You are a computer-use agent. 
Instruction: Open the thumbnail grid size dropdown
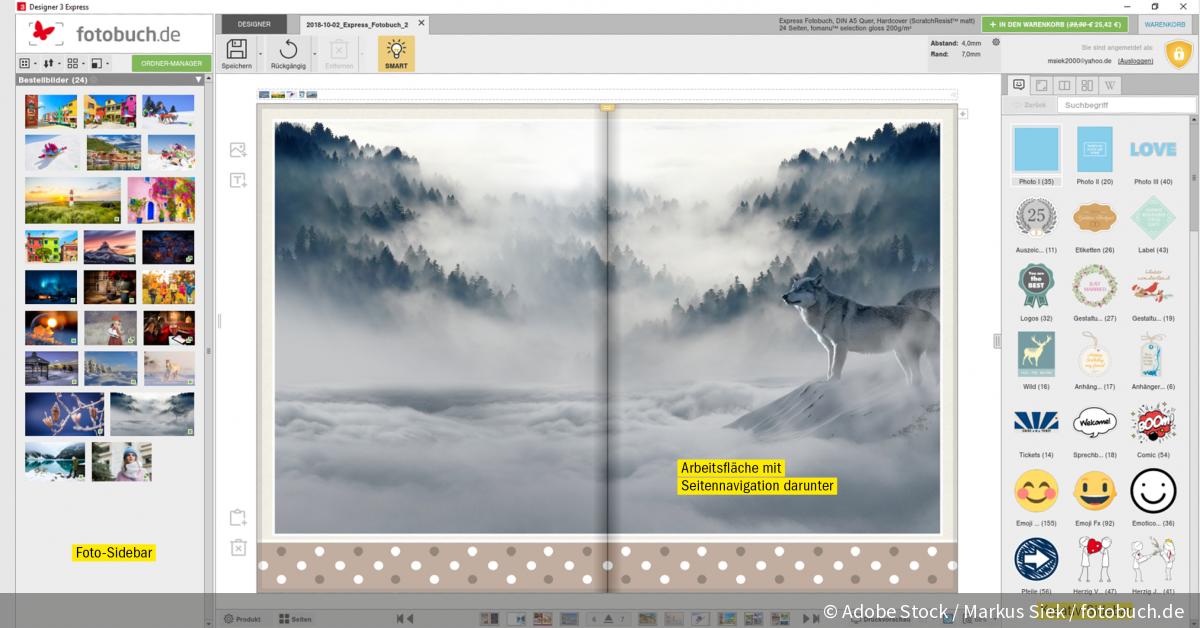click(75, 63)
